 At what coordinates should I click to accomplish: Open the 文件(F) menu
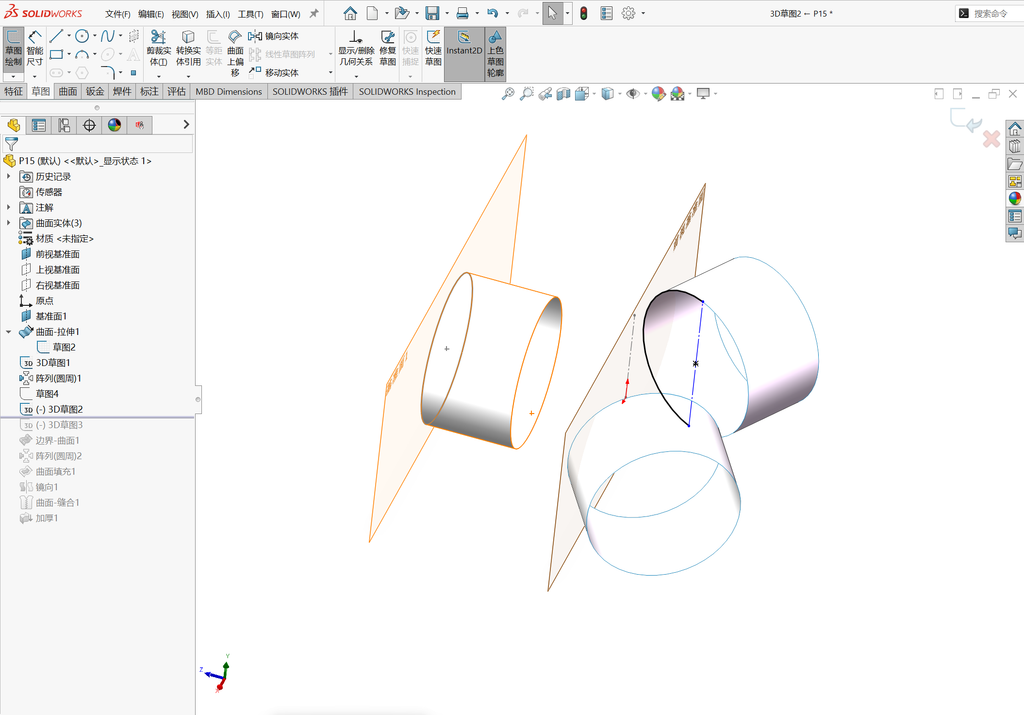click(118, 14)
